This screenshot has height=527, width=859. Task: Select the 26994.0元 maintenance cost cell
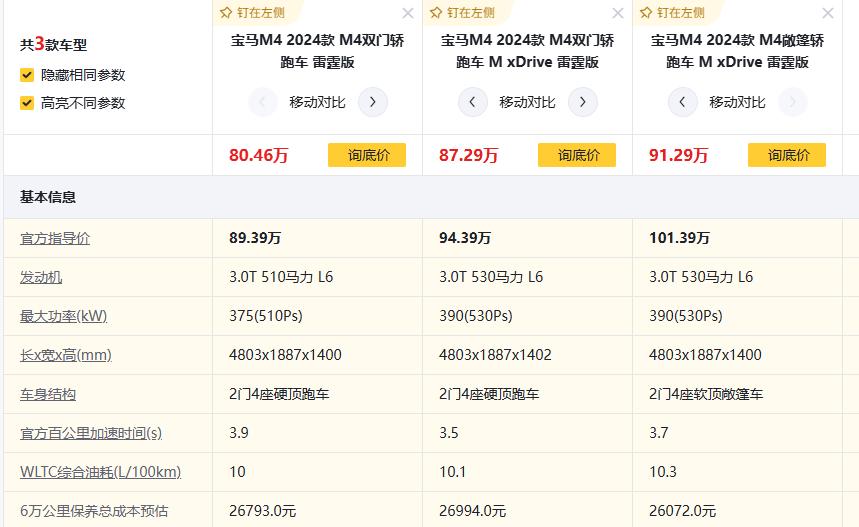(x=527, y=509)
